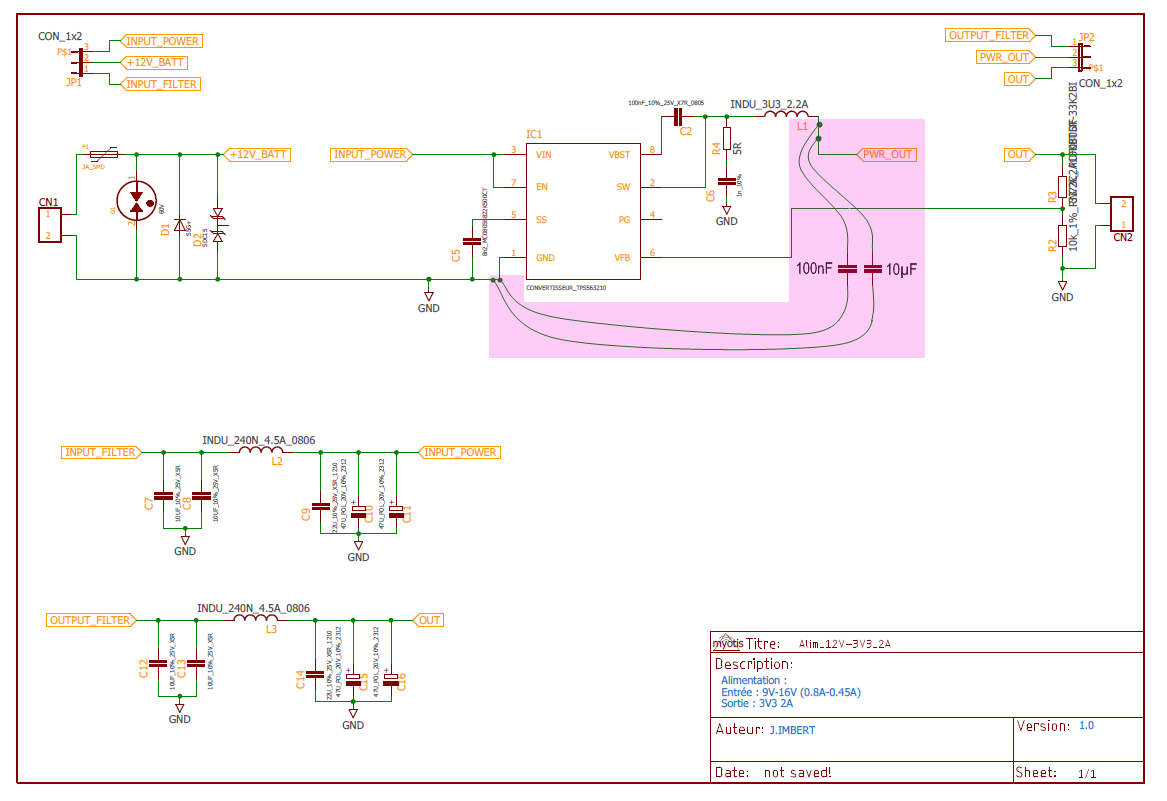Click +12V_BATT net label at JP1 pin 2
Image resolution: width=1167 pixels, height=801 pixels.
pos(154,63)
